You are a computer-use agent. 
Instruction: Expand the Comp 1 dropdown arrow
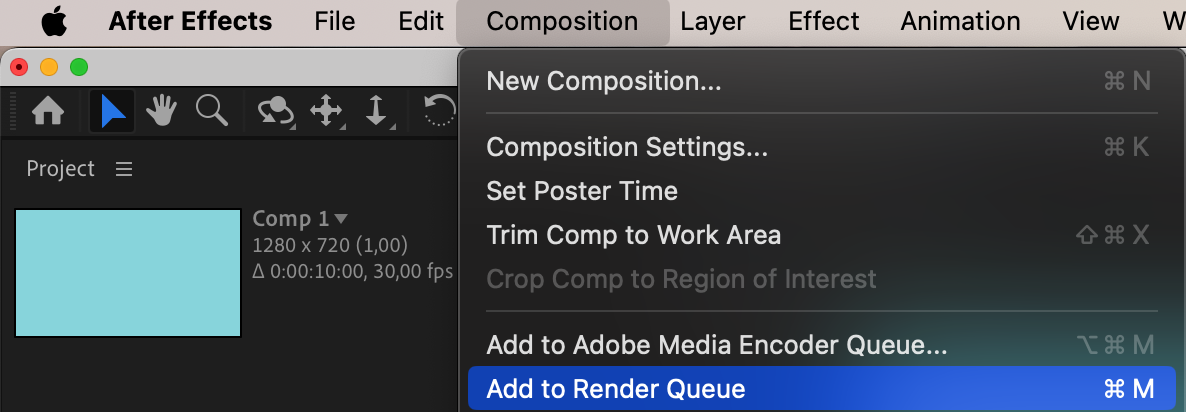(341, 218)
